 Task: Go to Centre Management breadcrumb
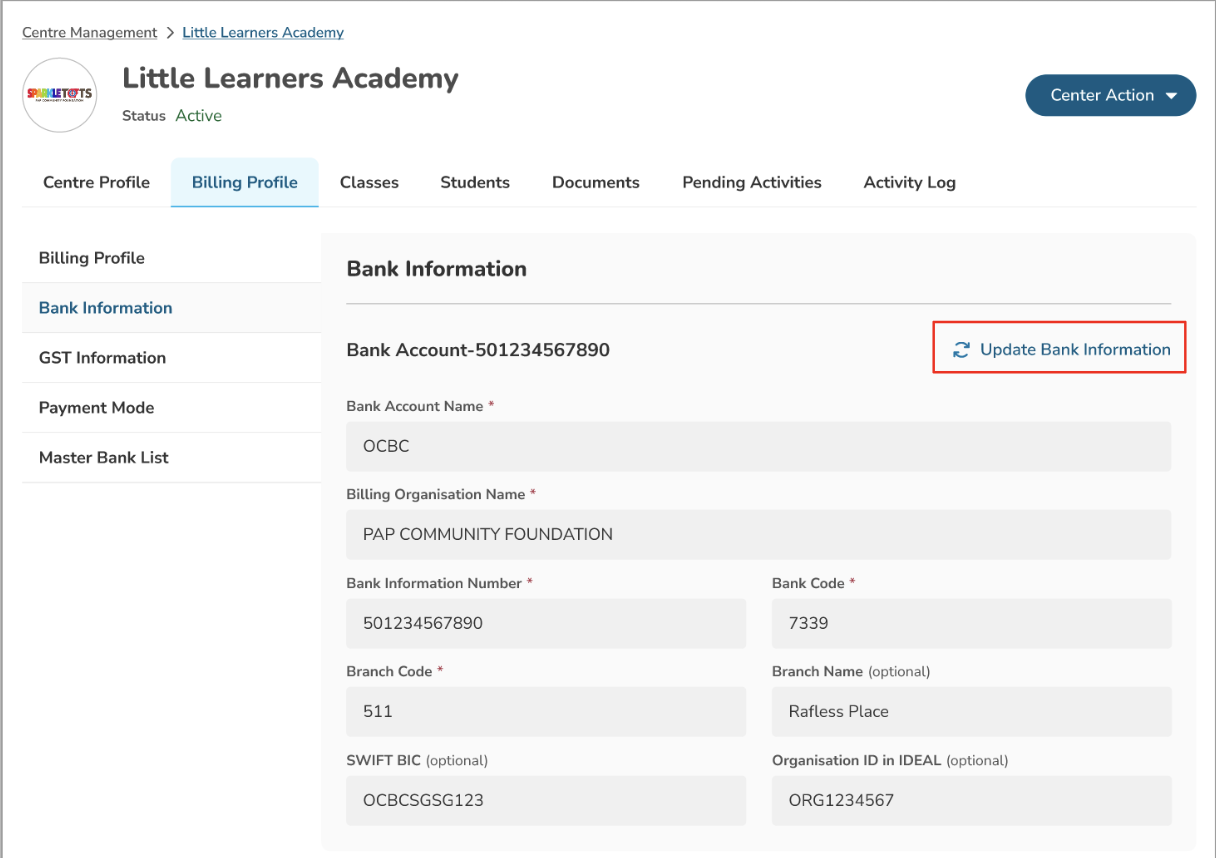(90, 33)
